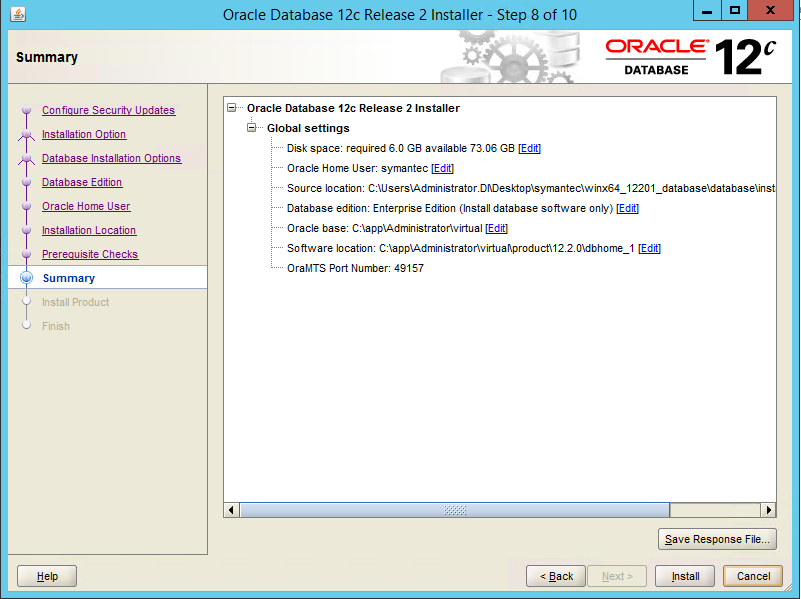Jump to Database Installation Options step
The width and height of the screenshot is (801, 599).
111,158
